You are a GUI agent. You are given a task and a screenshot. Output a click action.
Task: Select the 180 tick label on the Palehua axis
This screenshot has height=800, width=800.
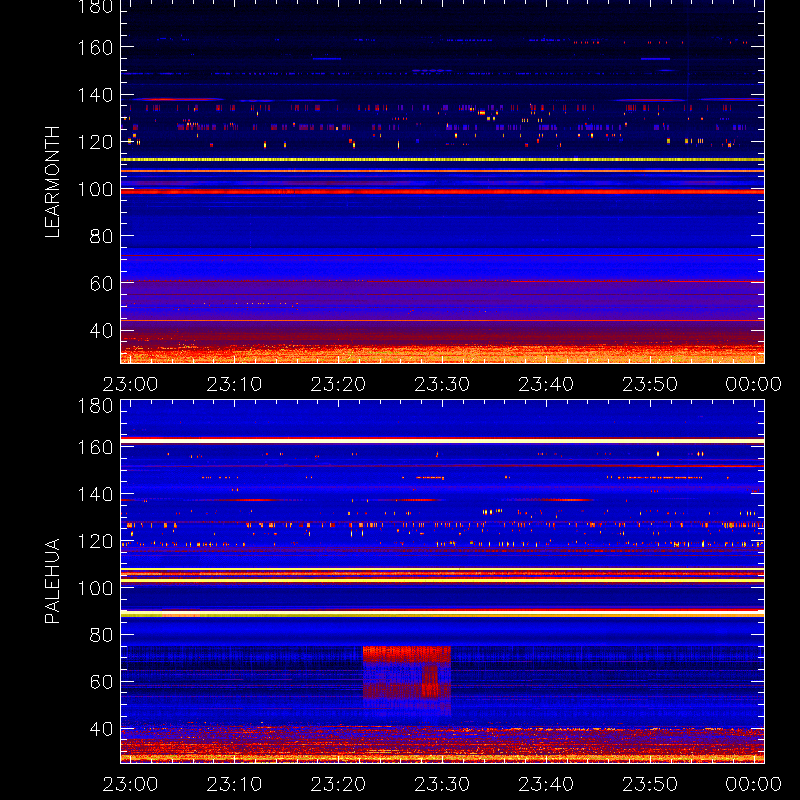95,406
